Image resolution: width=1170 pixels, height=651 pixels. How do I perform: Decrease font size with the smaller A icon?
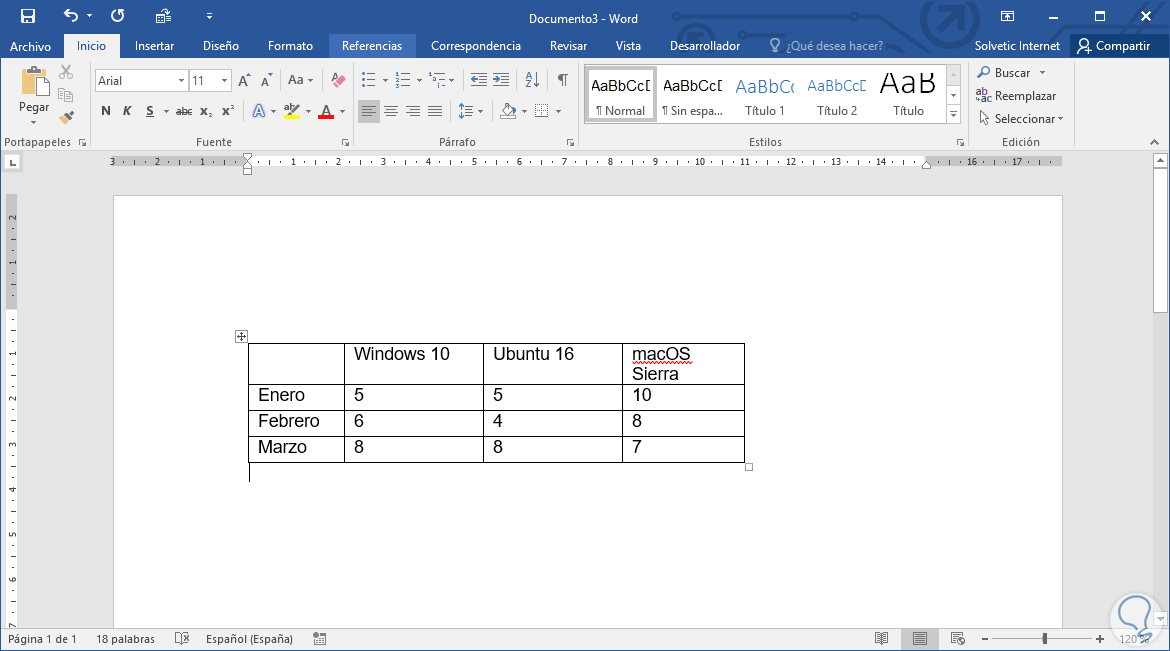pos(266,81)
